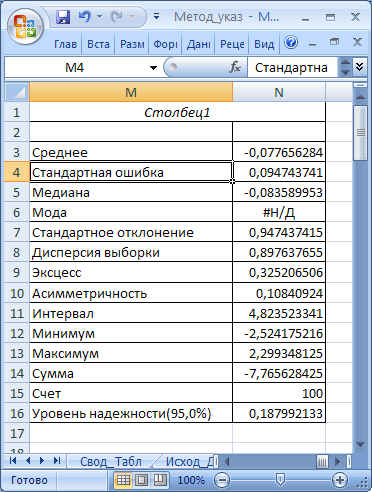Viewport: 372px width, 492px height.
Task: Click the vertical scrollbar down arrow
Action: pos(360,444)
